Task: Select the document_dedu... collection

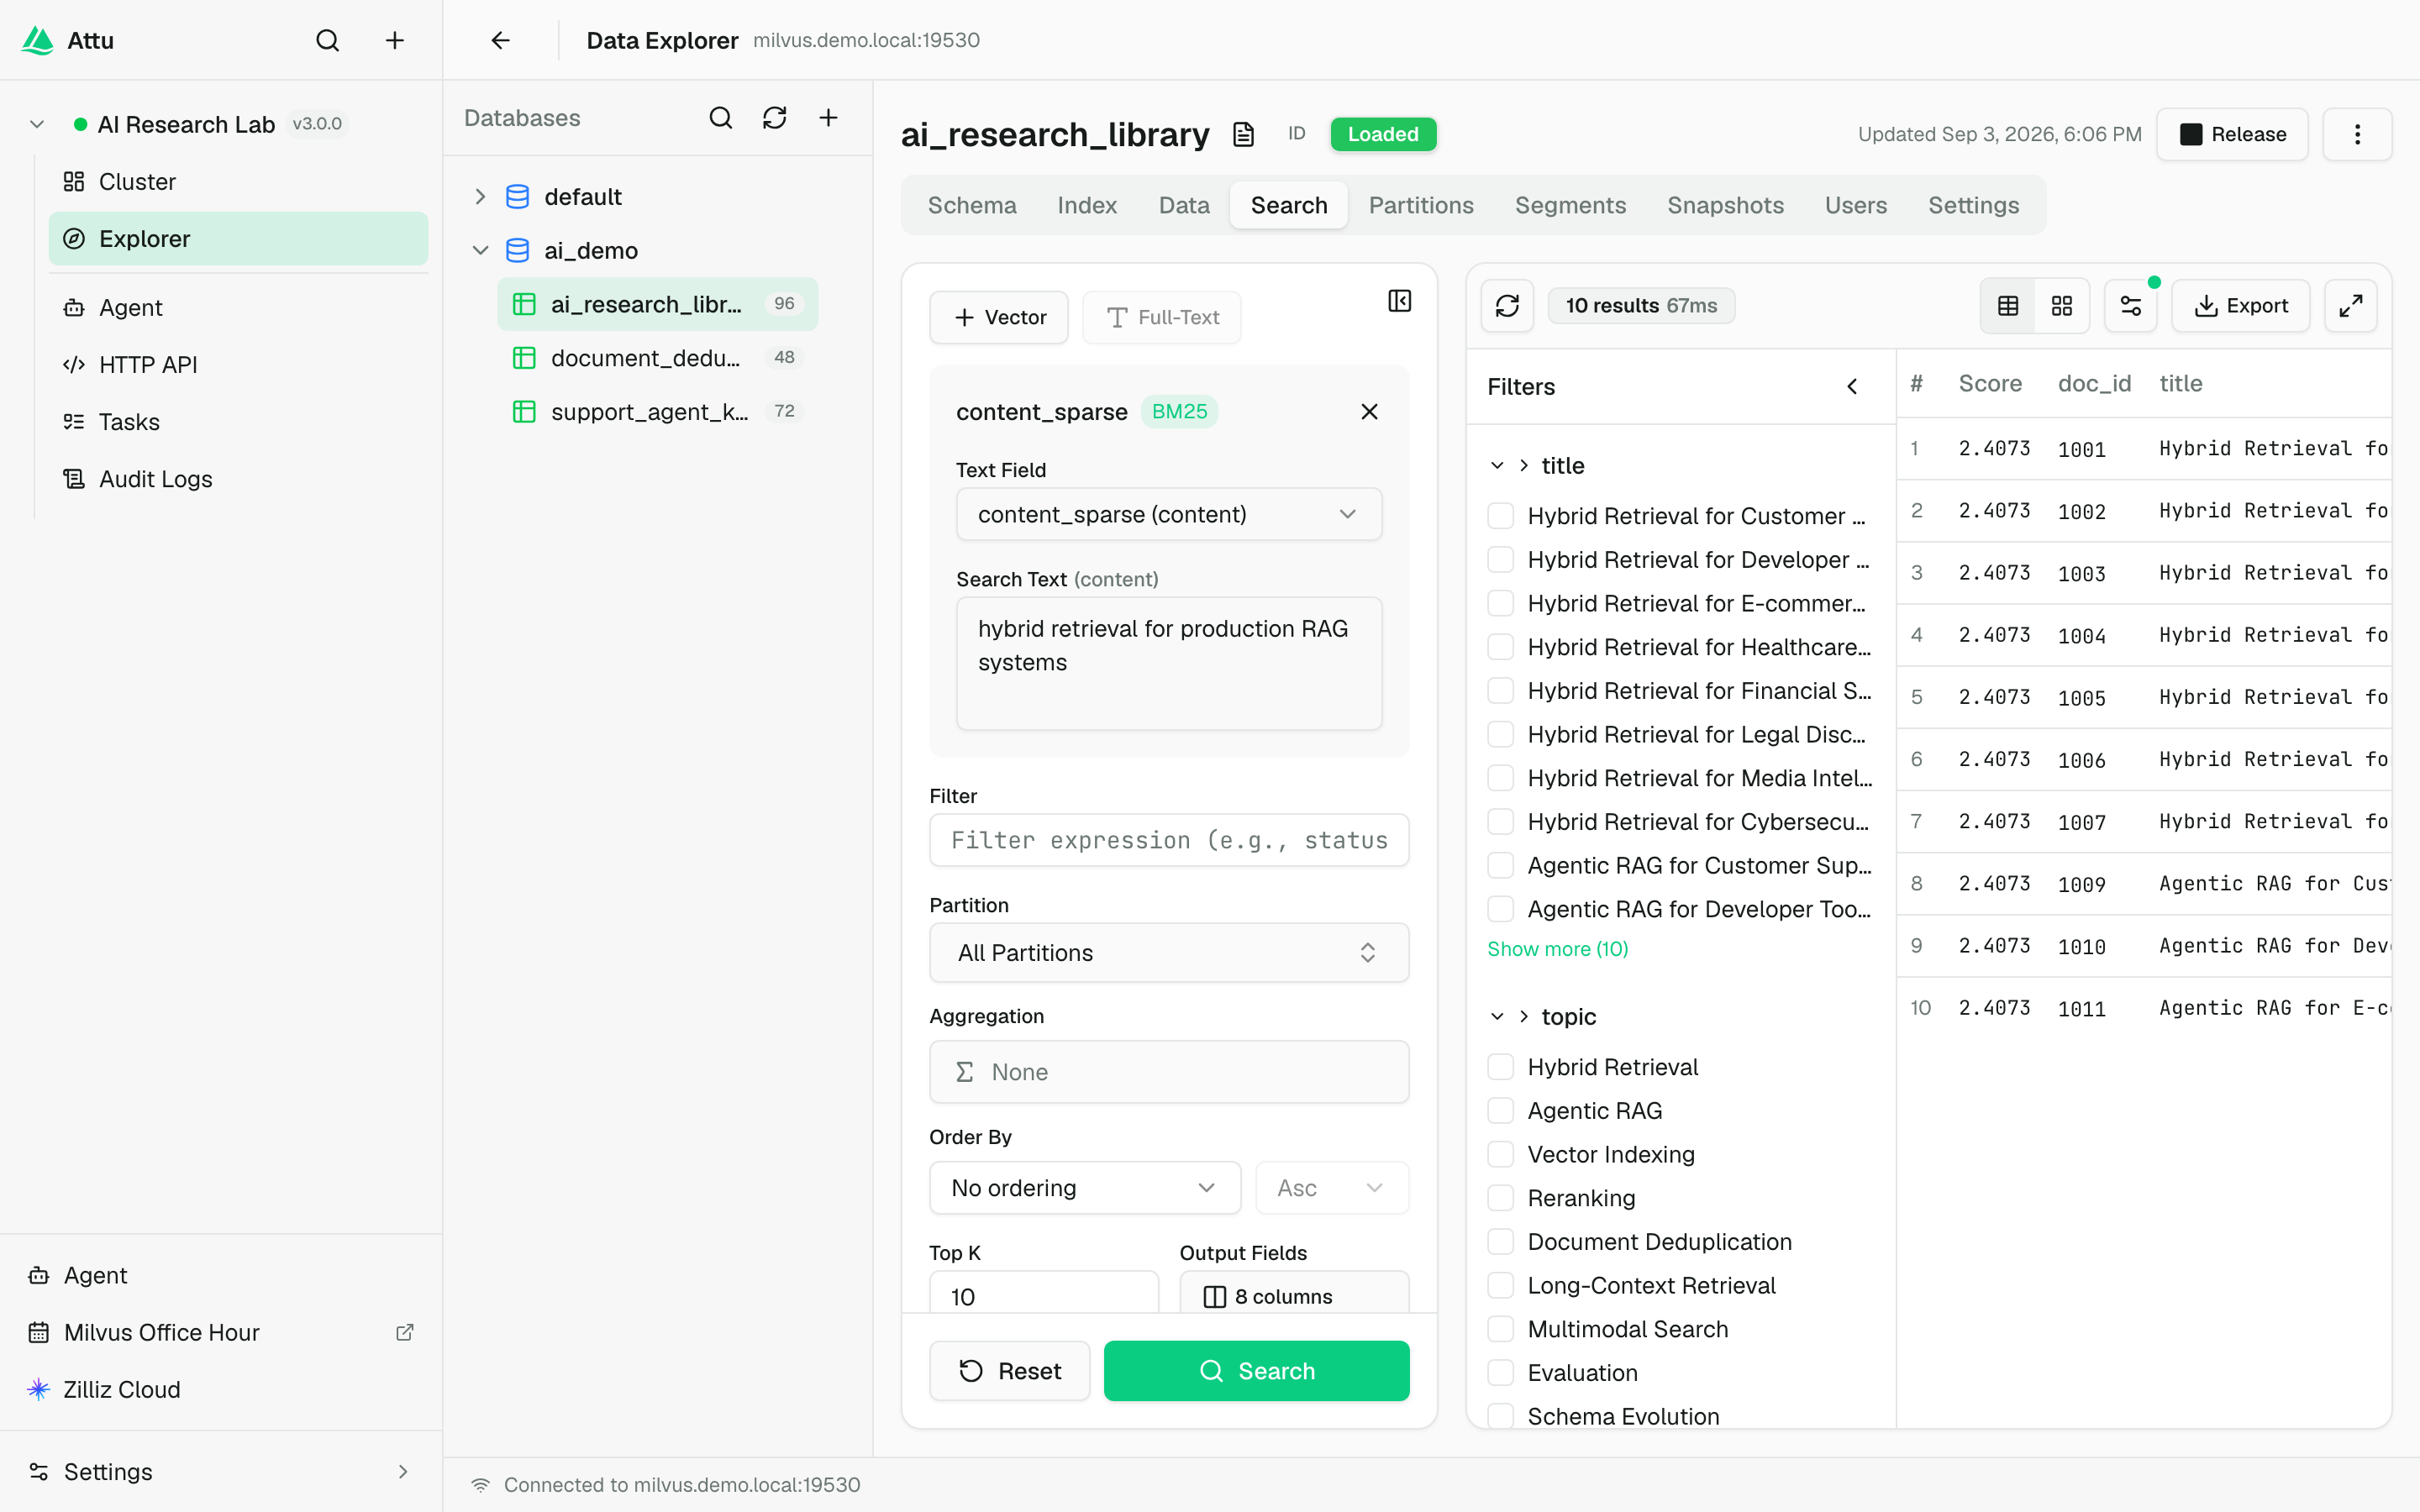Action: click(657, 358)
